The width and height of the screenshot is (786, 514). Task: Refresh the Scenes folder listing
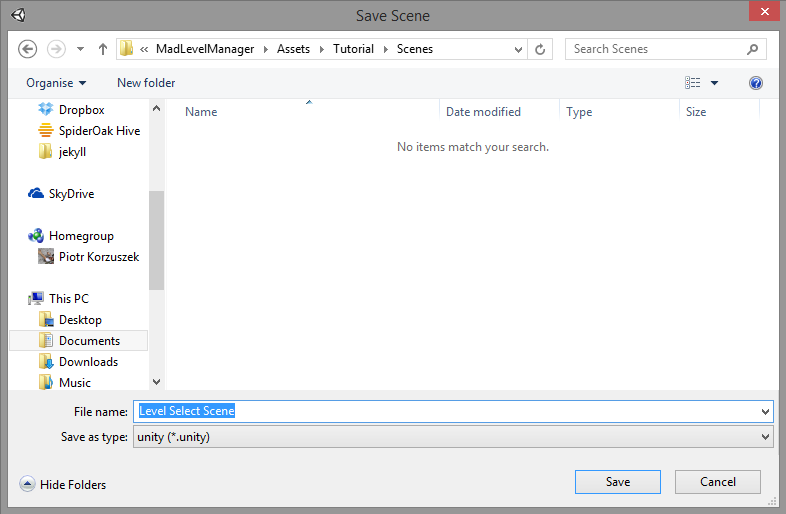point(541,49)
